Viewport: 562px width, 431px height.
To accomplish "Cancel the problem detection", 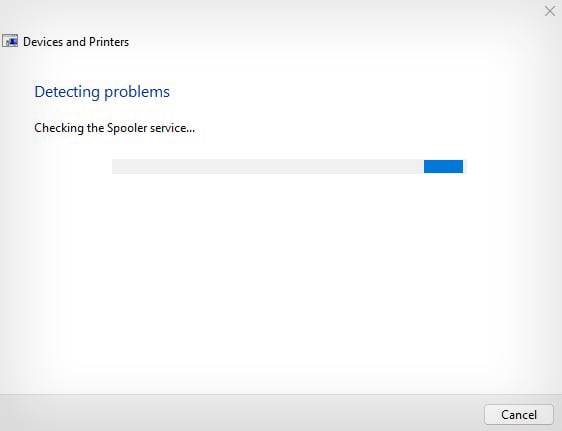I will click(x=519, y=415).
